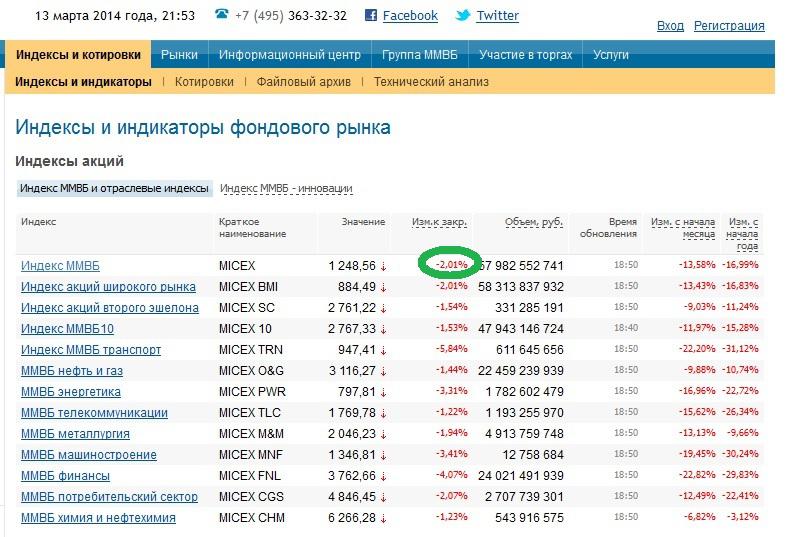This screenshot has height=537, width=788.
Task: Open ММВБ химия и нефтехимия link
Action: click(98, 518)
